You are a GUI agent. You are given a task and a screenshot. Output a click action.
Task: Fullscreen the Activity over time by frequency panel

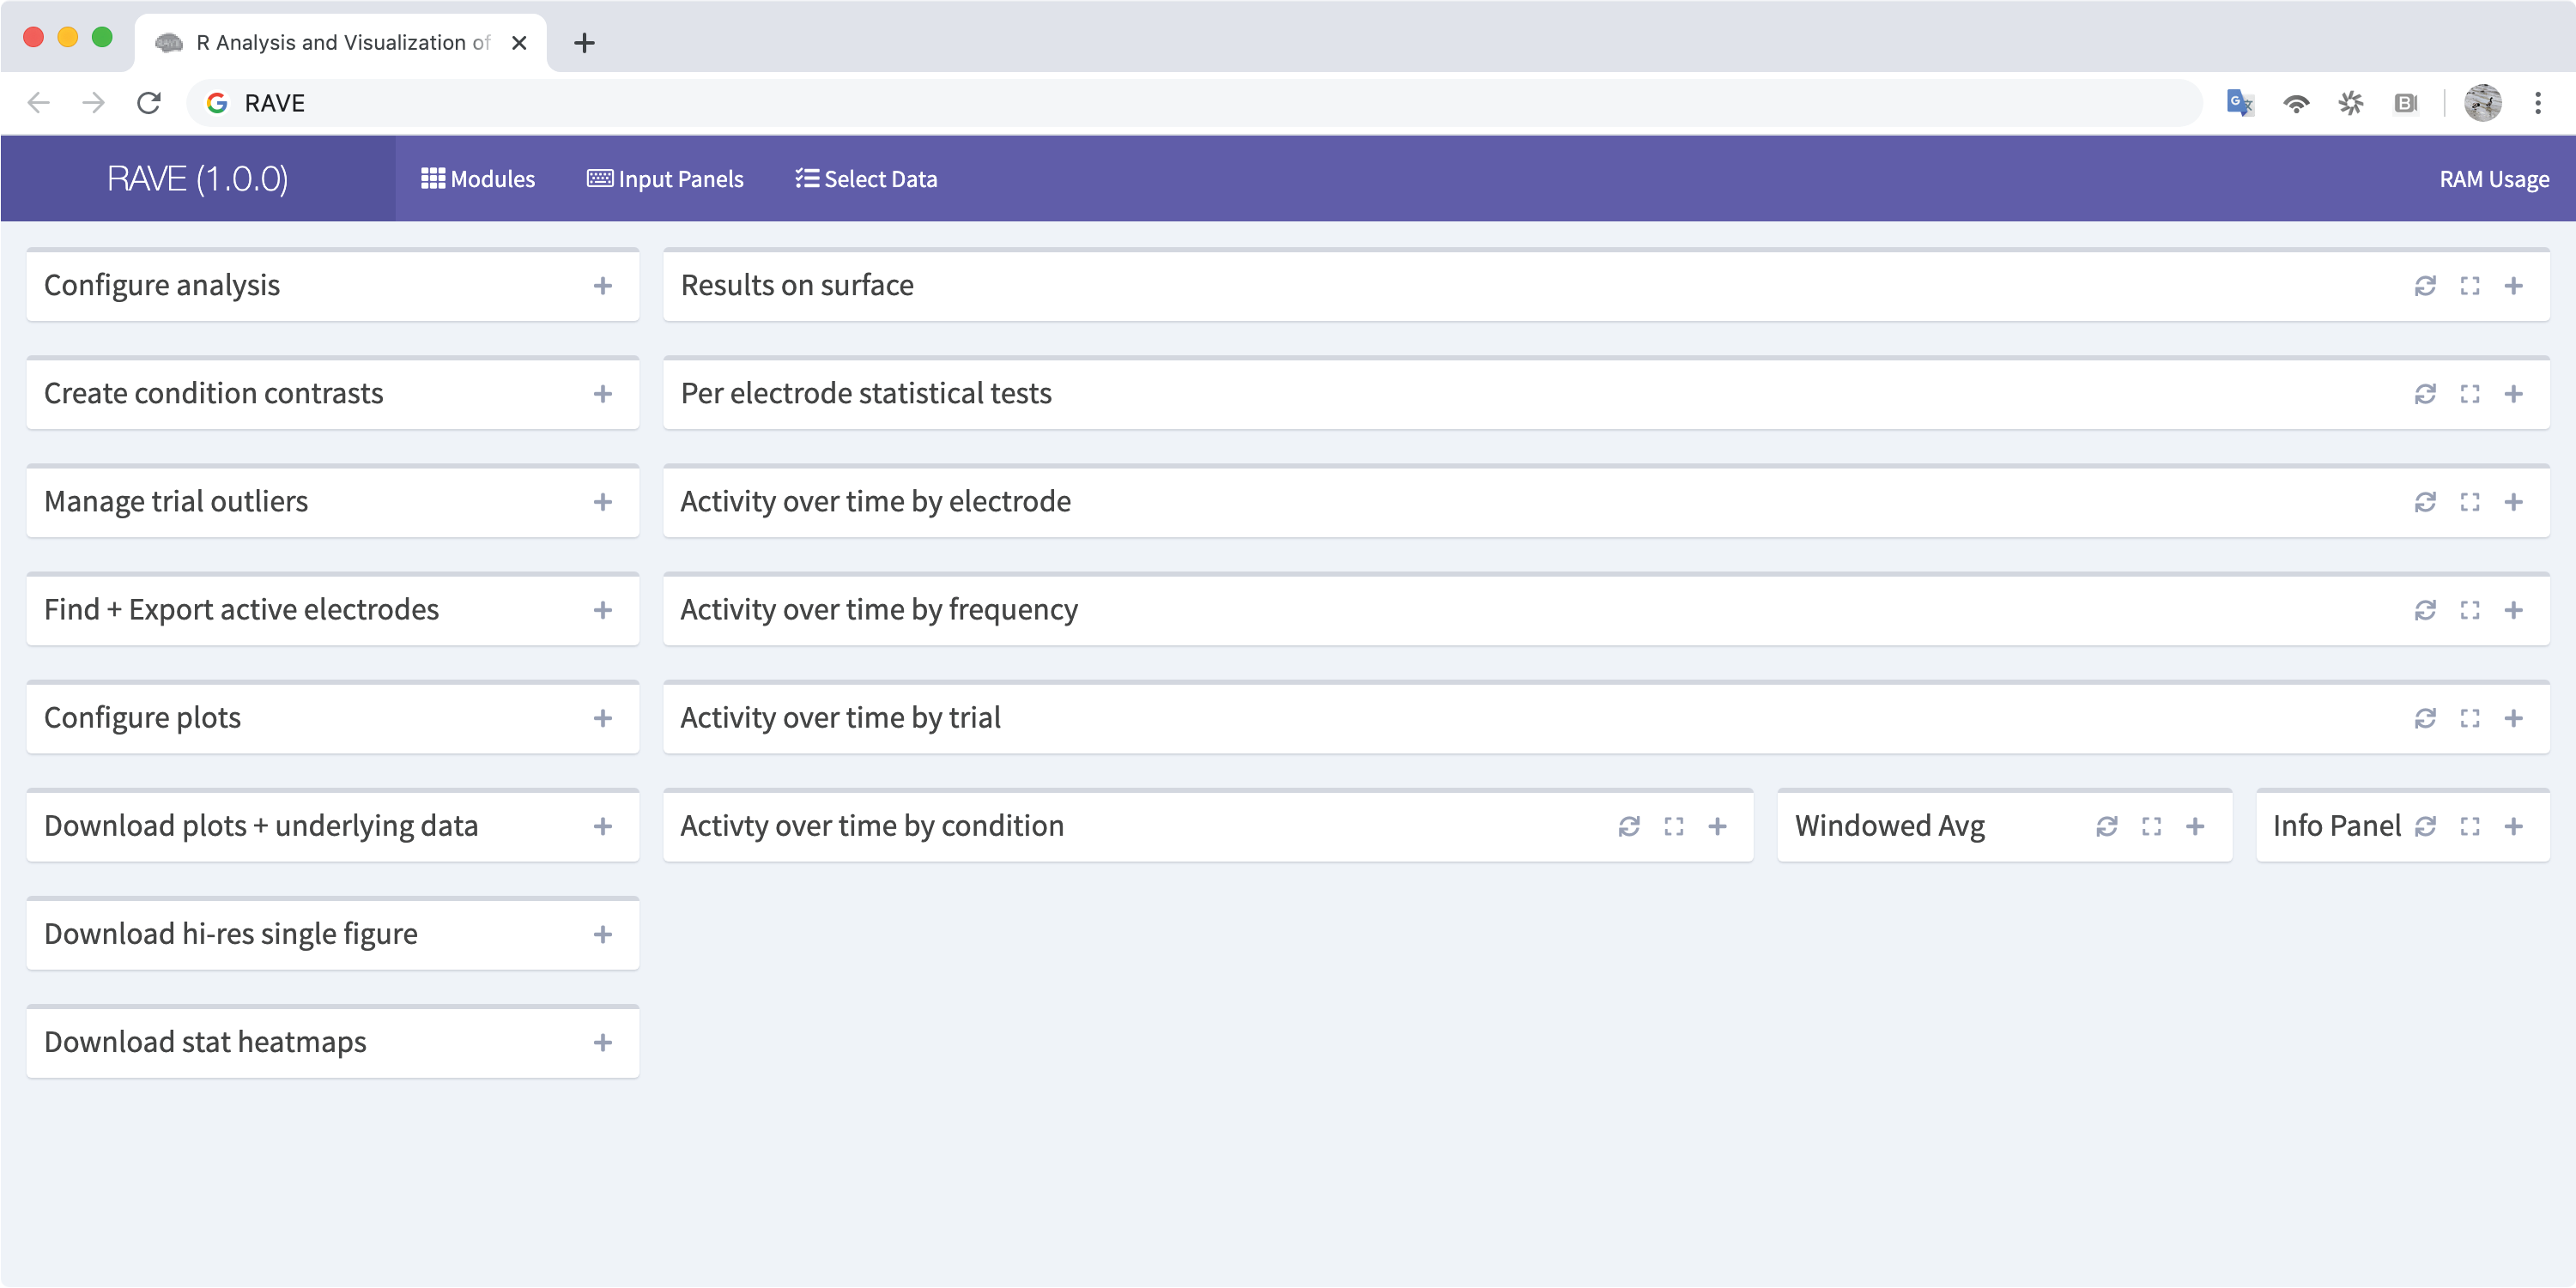2469,610
